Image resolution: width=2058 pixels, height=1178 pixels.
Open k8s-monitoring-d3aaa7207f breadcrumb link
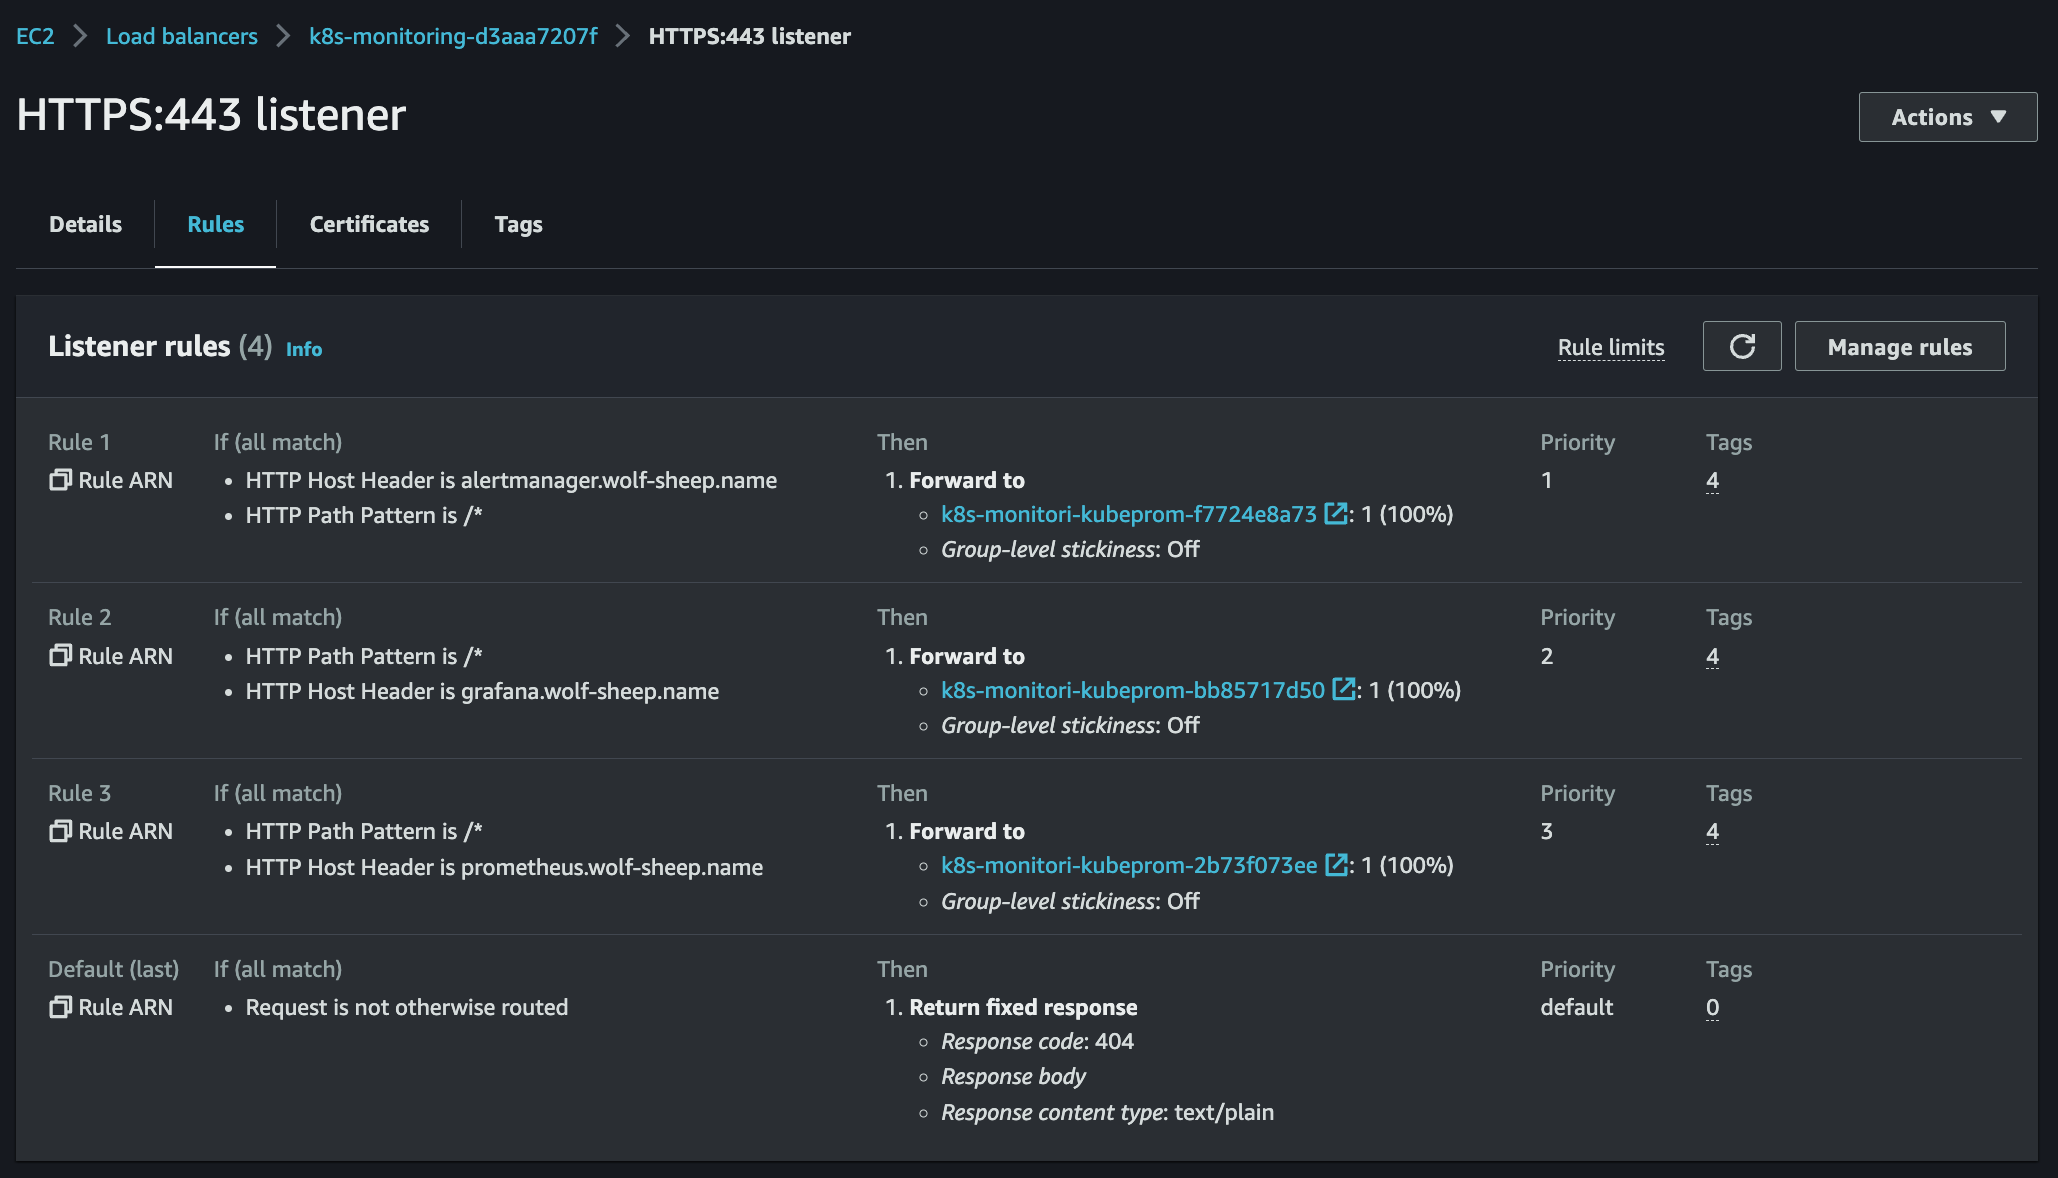[453, 36]
